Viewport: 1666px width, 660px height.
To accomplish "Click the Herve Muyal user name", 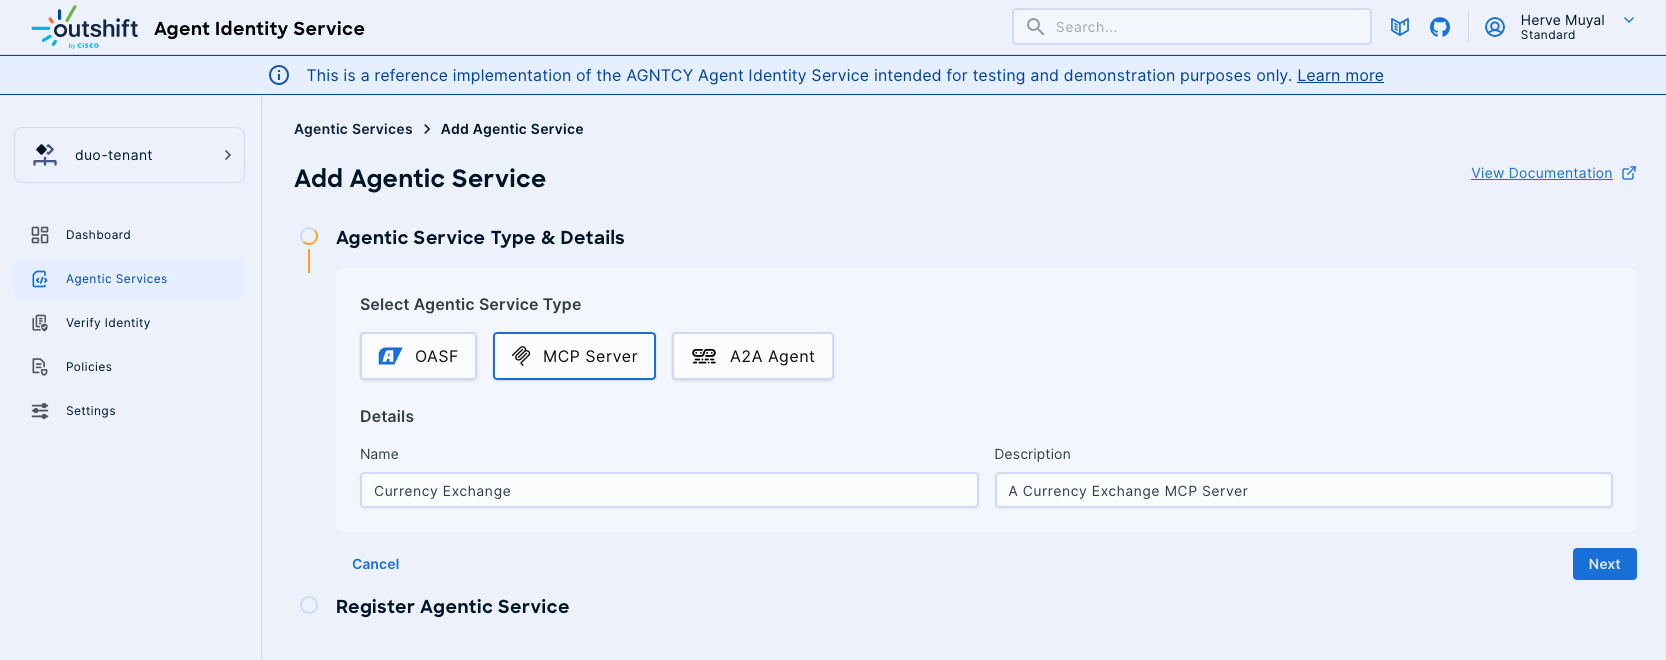I will (1562, 20).
